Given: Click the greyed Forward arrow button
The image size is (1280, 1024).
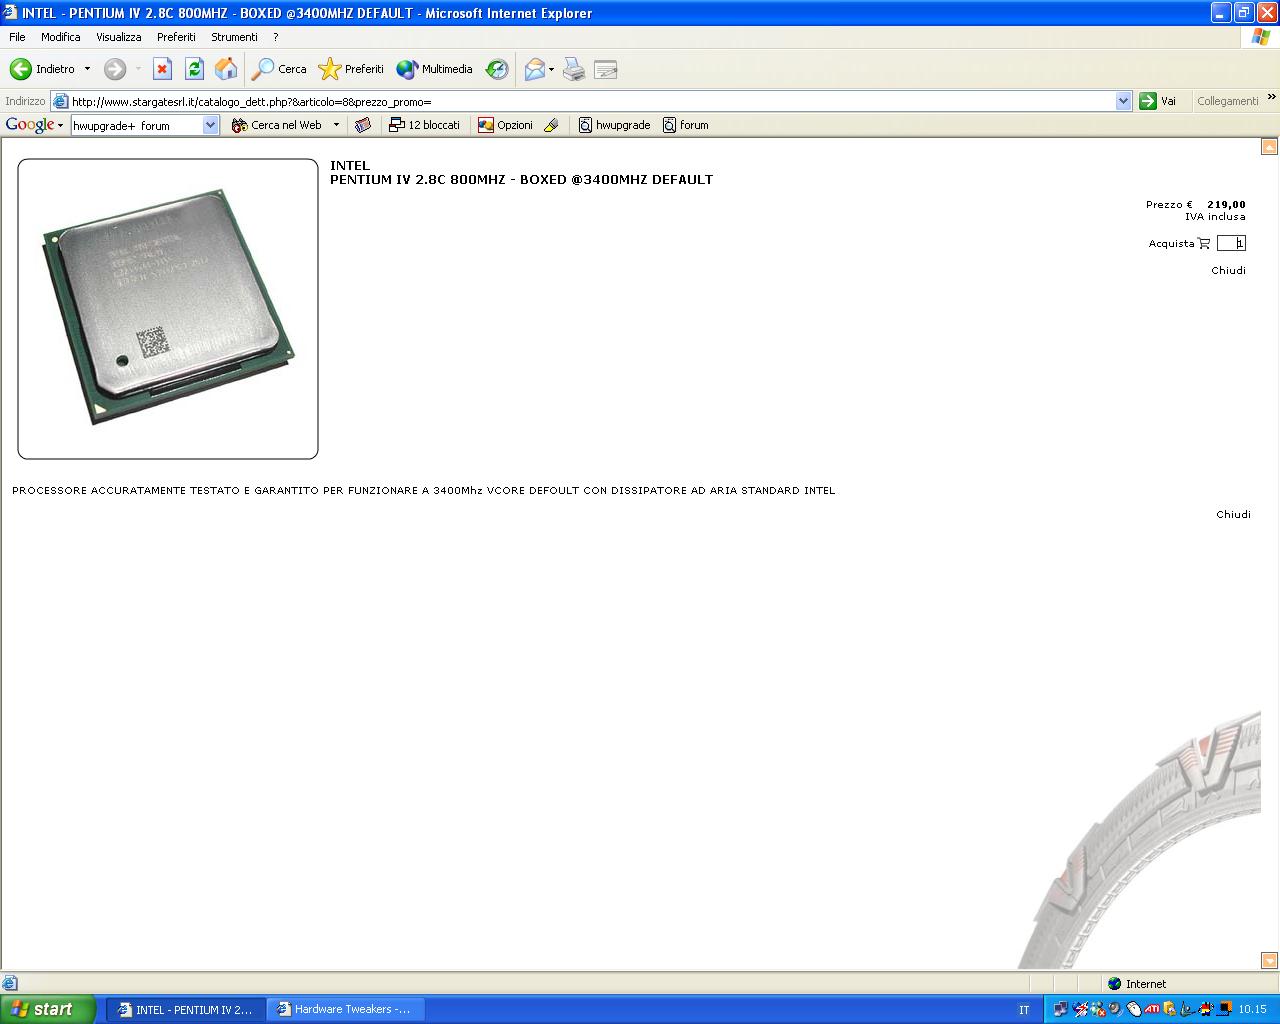Looking at the screenshot, I should point(115,69).
